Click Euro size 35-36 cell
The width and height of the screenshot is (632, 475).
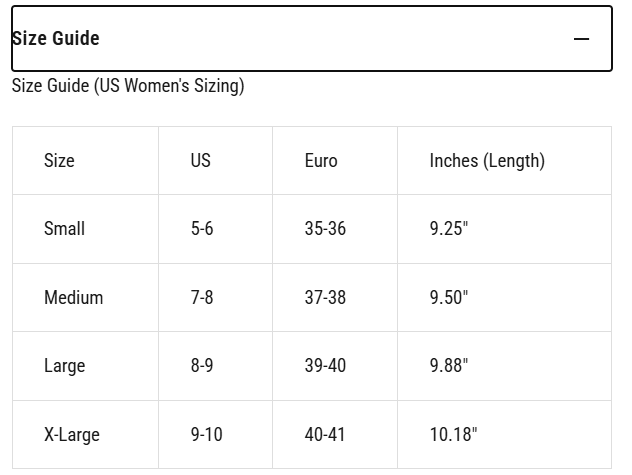[x=325, y=229]
